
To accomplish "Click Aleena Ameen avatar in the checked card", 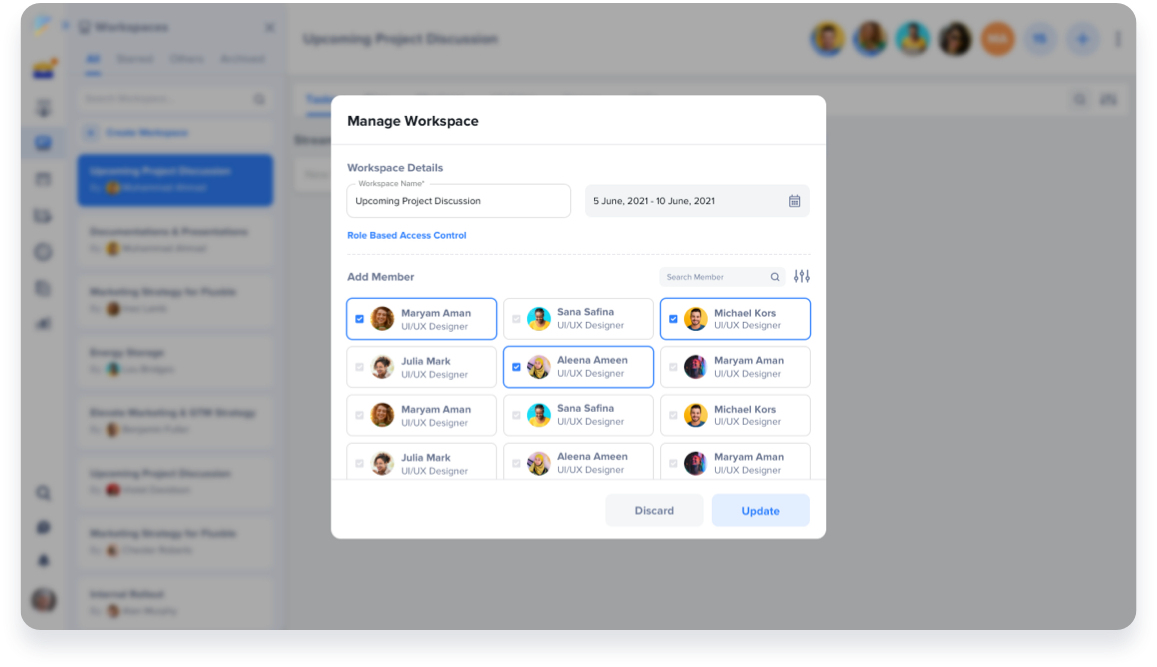I will coord(539,367).
